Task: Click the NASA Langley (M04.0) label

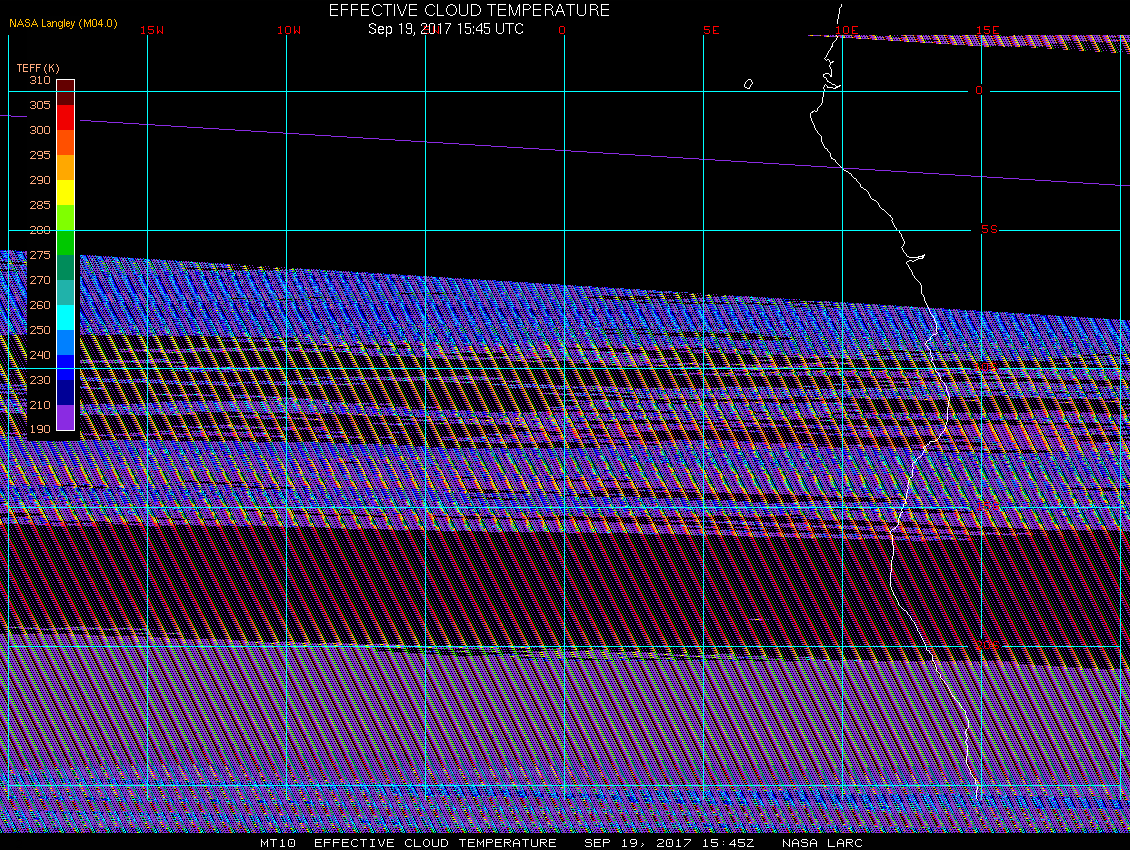Action: [x=63, y=23]
